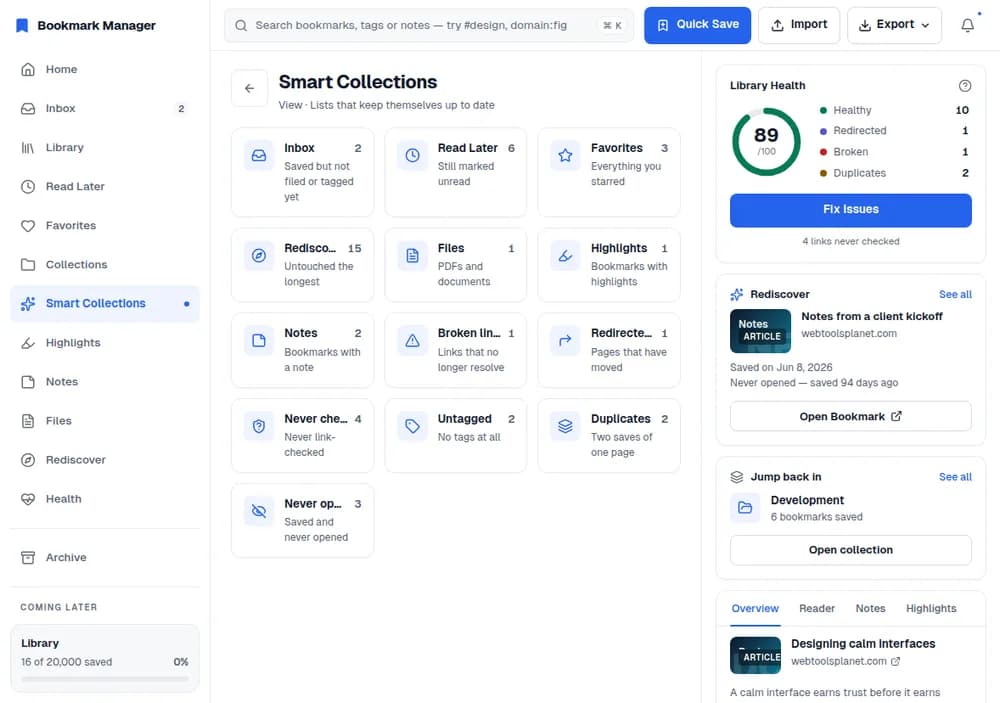Open Rediscover in the sidebar

(105, 459)
